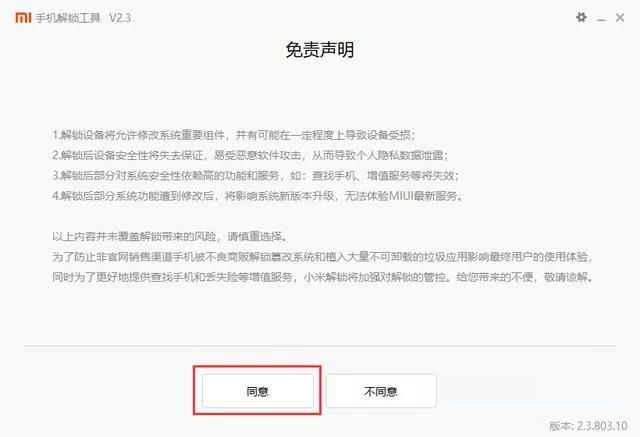Minimize the unlock tool window
Image resolution: width=640 pixels, height=437 pixels.
601,18
